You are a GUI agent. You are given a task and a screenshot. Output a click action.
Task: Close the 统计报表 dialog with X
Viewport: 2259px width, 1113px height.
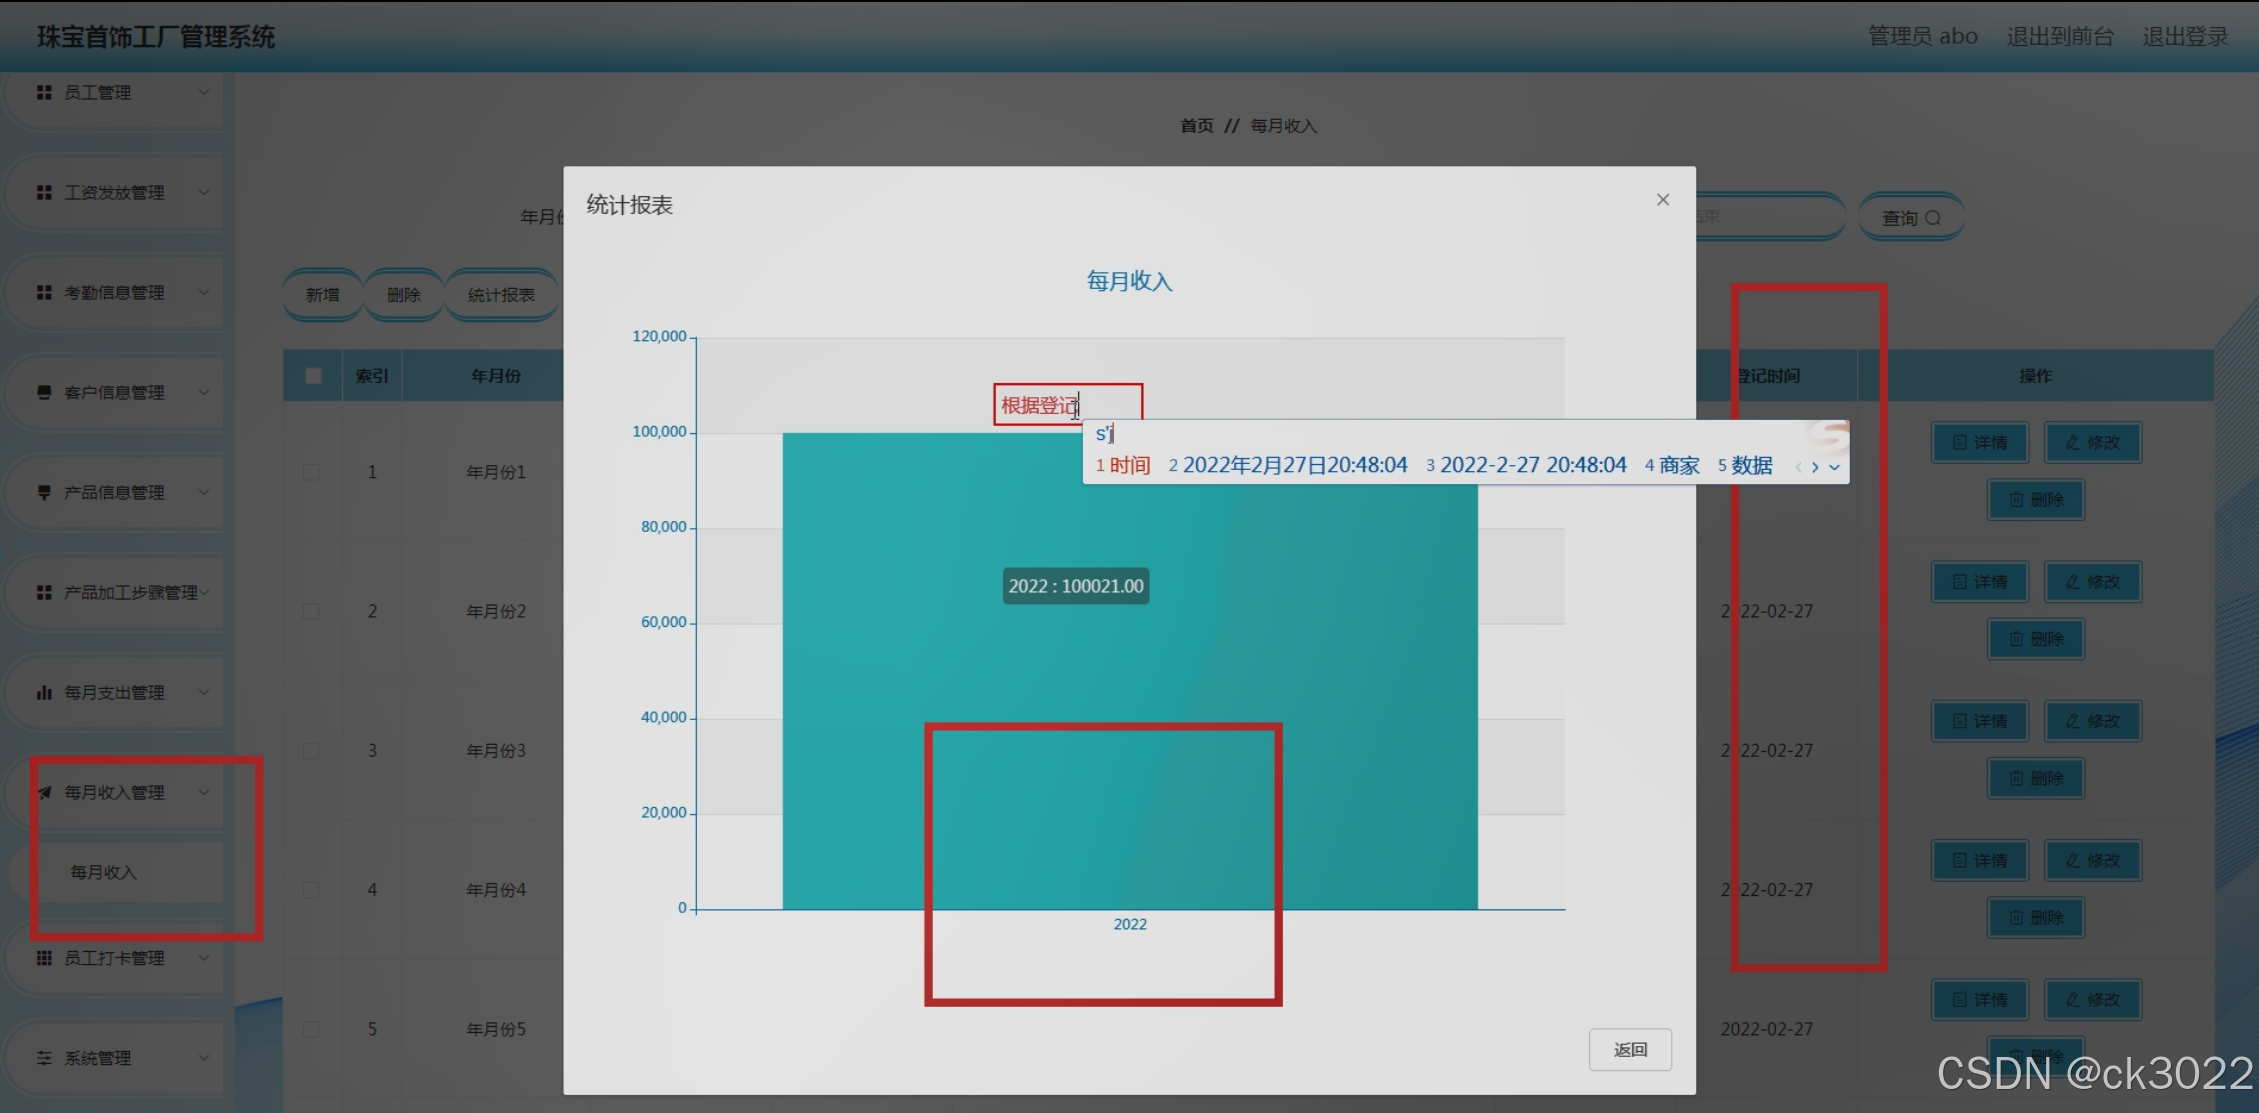[1663, 200]
